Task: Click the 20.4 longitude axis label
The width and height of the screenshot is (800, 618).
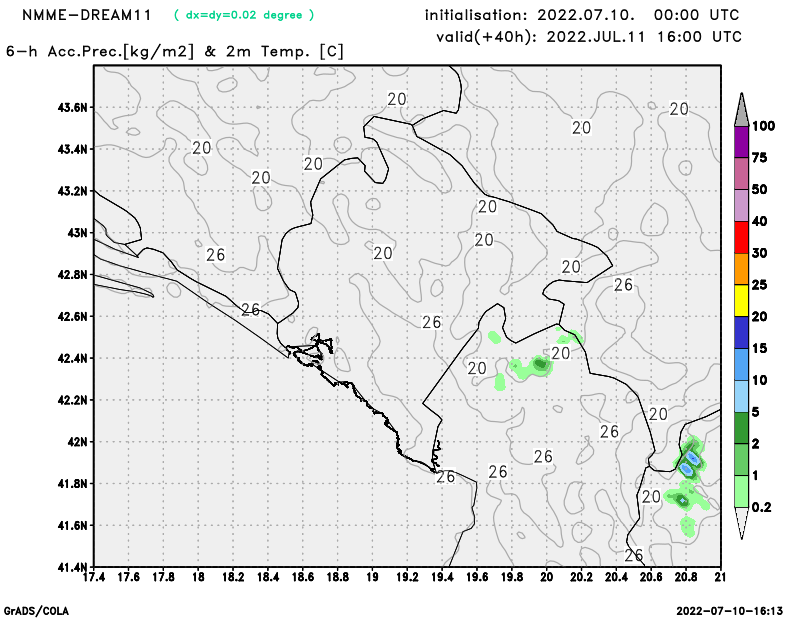Action: (x=616, y=578)
